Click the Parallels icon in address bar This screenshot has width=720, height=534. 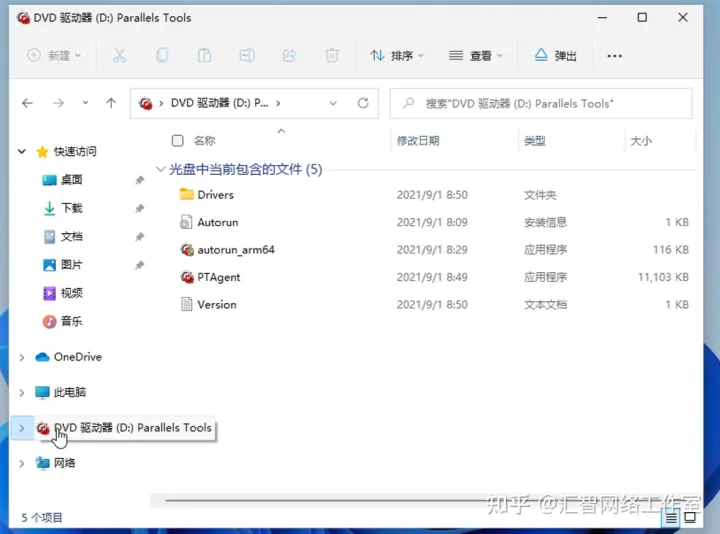pyautogui.click(x=146, y=104)
